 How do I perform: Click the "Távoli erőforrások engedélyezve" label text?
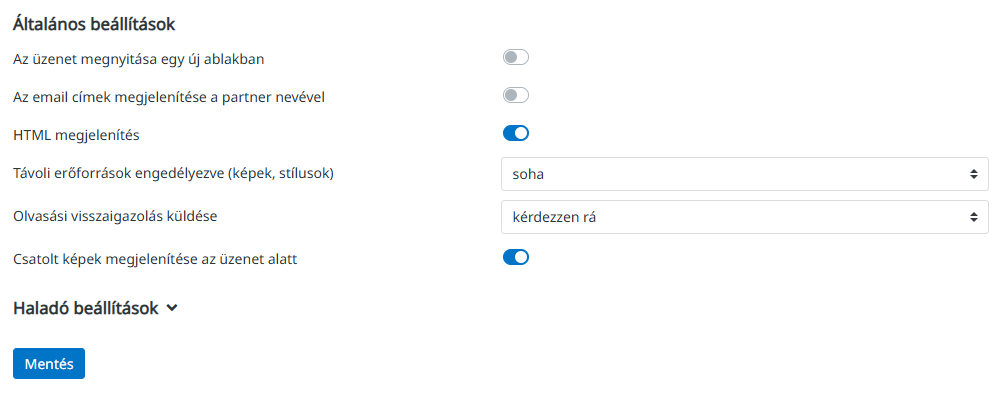click(x=172, y=173)
